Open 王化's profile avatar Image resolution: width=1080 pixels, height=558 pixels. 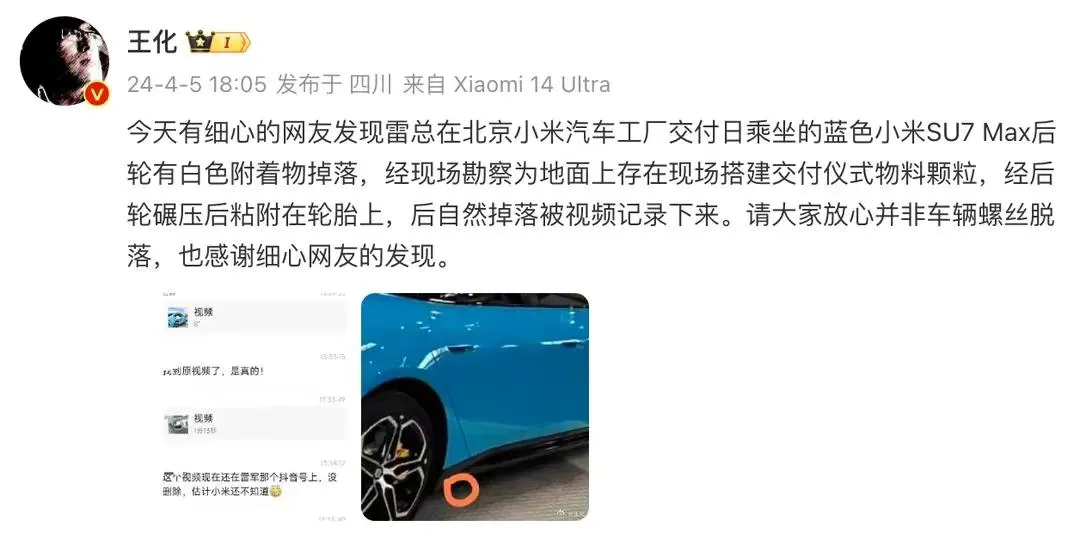64,61
